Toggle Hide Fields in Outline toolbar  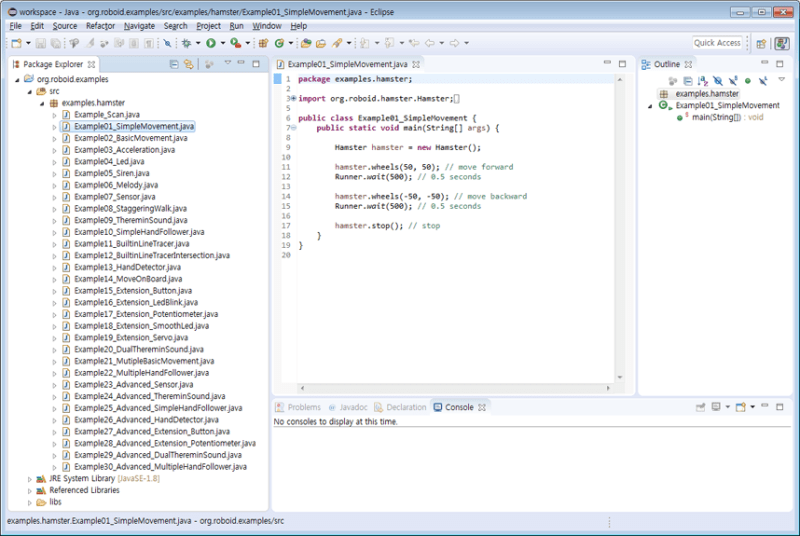pos(718,81)
